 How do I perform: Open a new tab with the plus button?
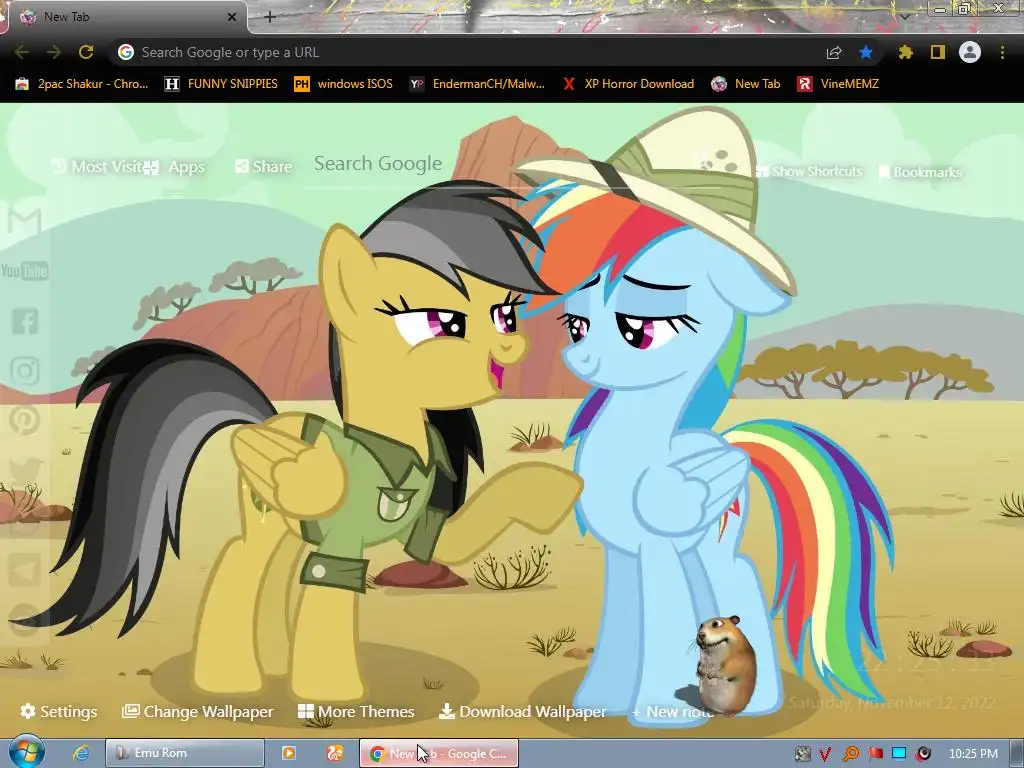tap(270, 17)
